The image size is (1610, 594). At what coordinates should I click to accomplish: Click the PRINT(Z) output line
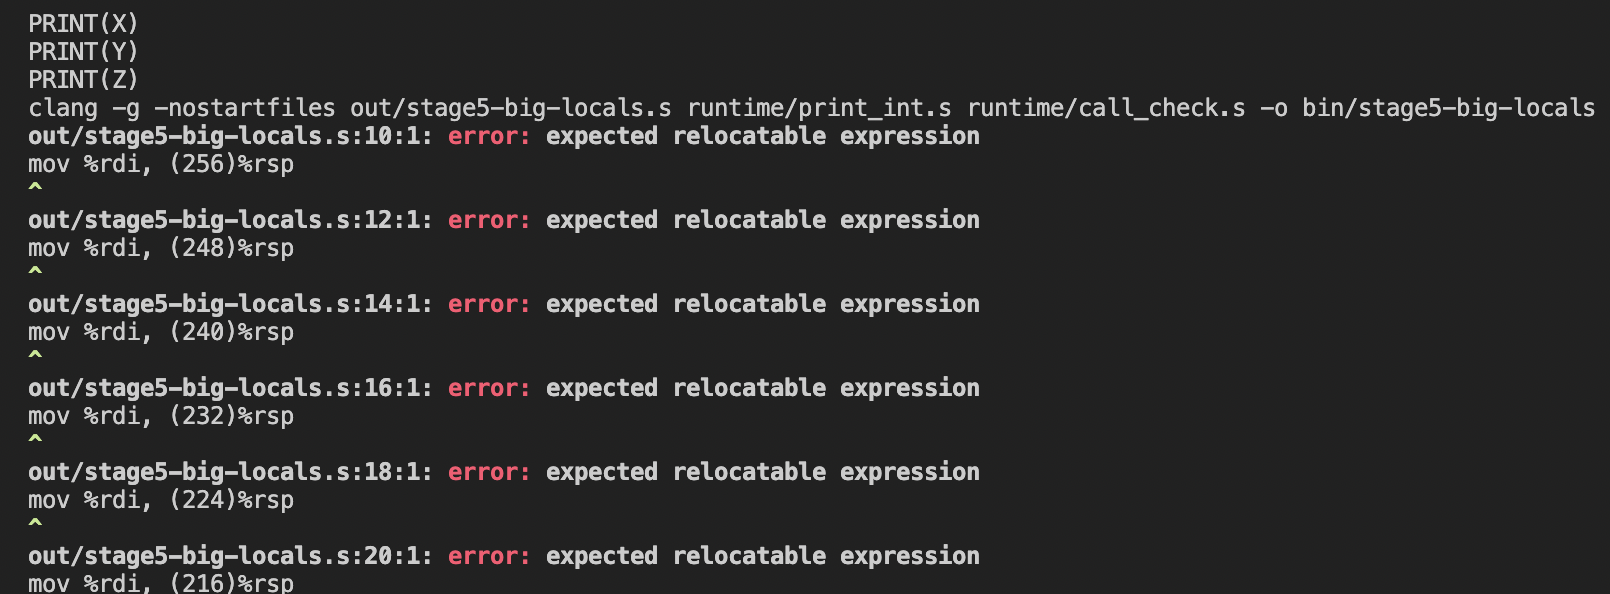click(83, 79)
